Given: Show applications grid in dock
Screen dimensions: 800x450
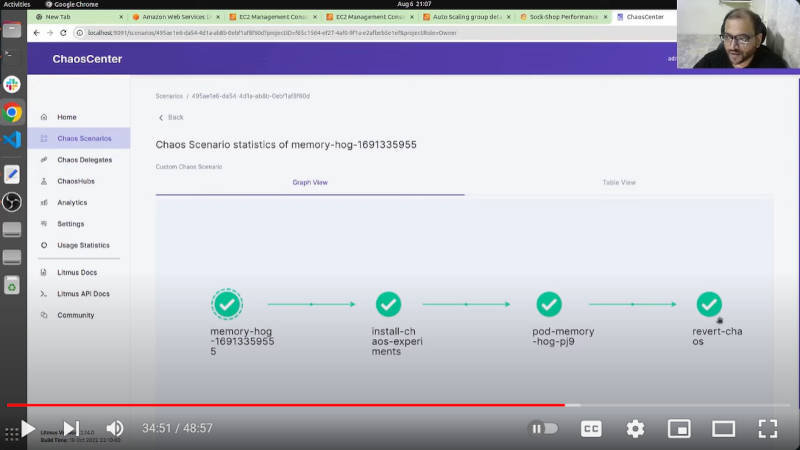Looking at the screenshot, I should (11, 435).
